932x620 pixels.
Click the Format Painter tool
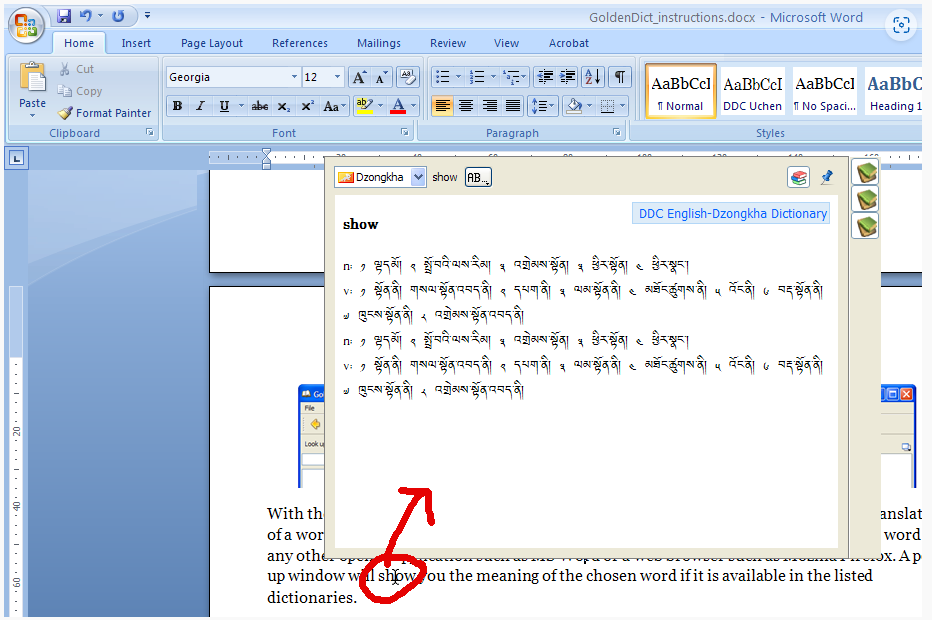click(x=104, y=113)
